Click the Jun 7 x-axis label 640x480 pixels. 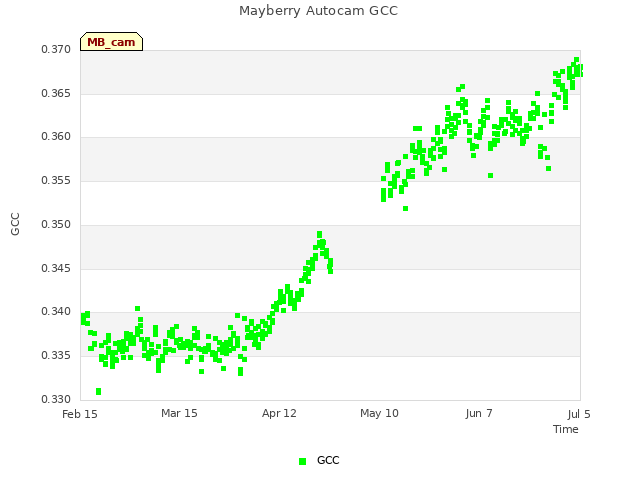tap(479, 413)
